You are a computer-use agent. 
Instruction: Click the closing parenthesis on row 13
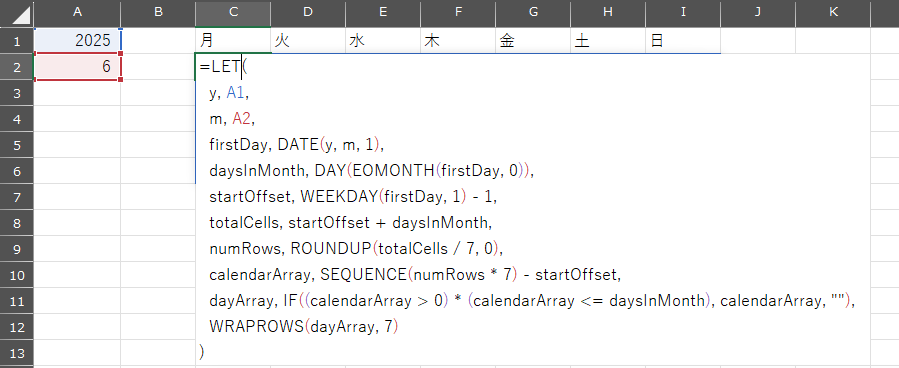tap(201, 353)
